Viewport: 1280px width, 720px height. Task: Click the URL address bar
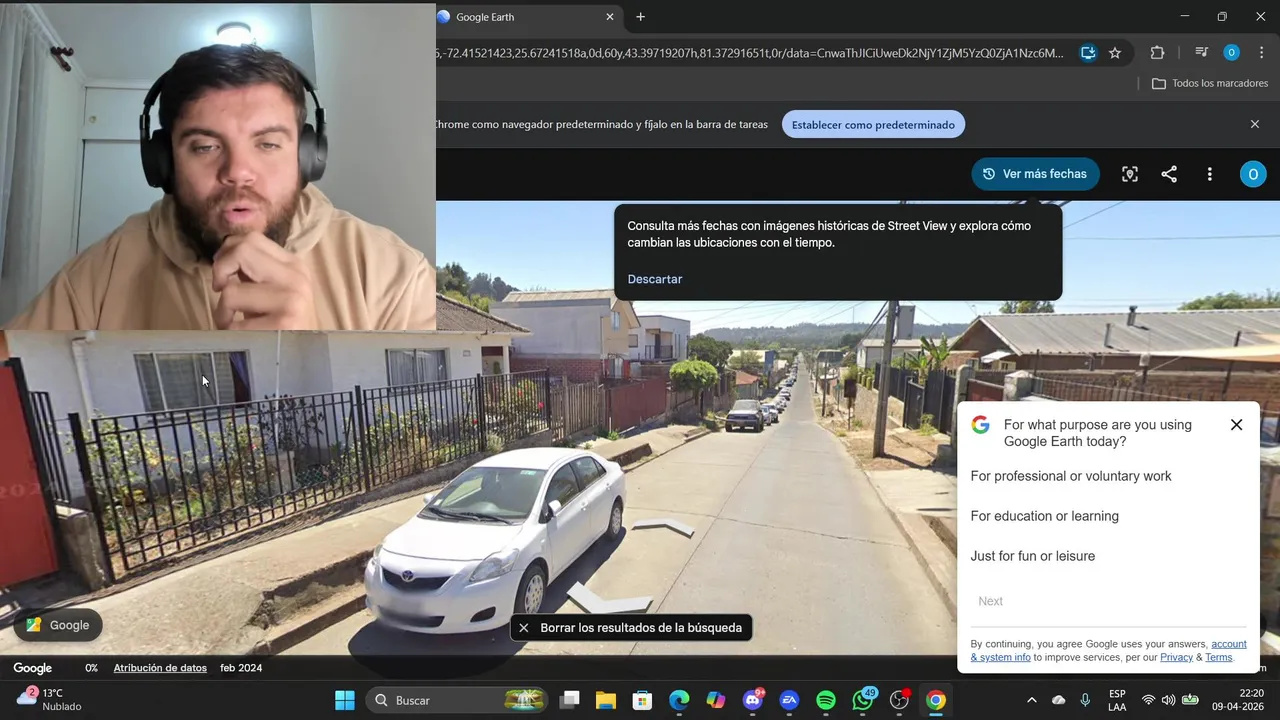coord(750,53)
